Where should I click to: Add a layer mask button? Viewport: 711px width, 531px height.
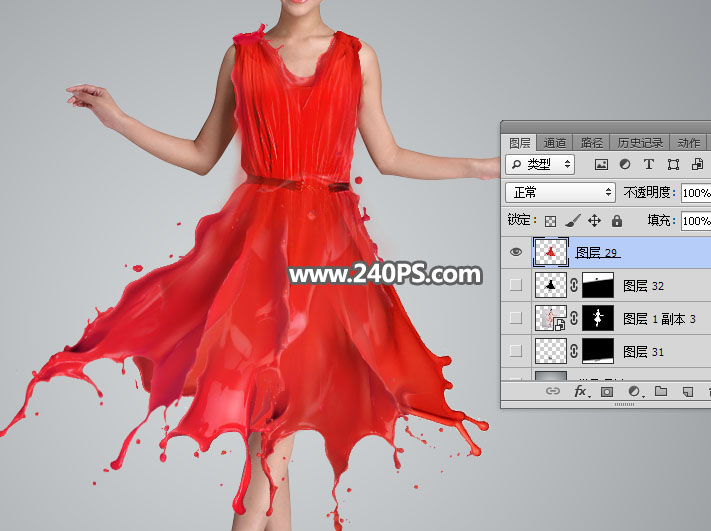pyautogui.click(x=607, y=391)
